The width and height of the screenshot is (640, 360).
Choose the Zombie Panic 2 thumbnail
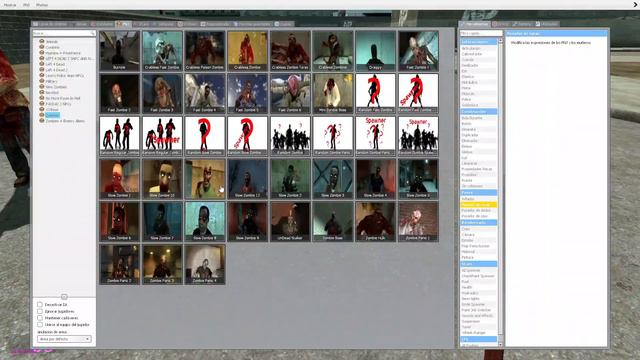click(120, 264)
